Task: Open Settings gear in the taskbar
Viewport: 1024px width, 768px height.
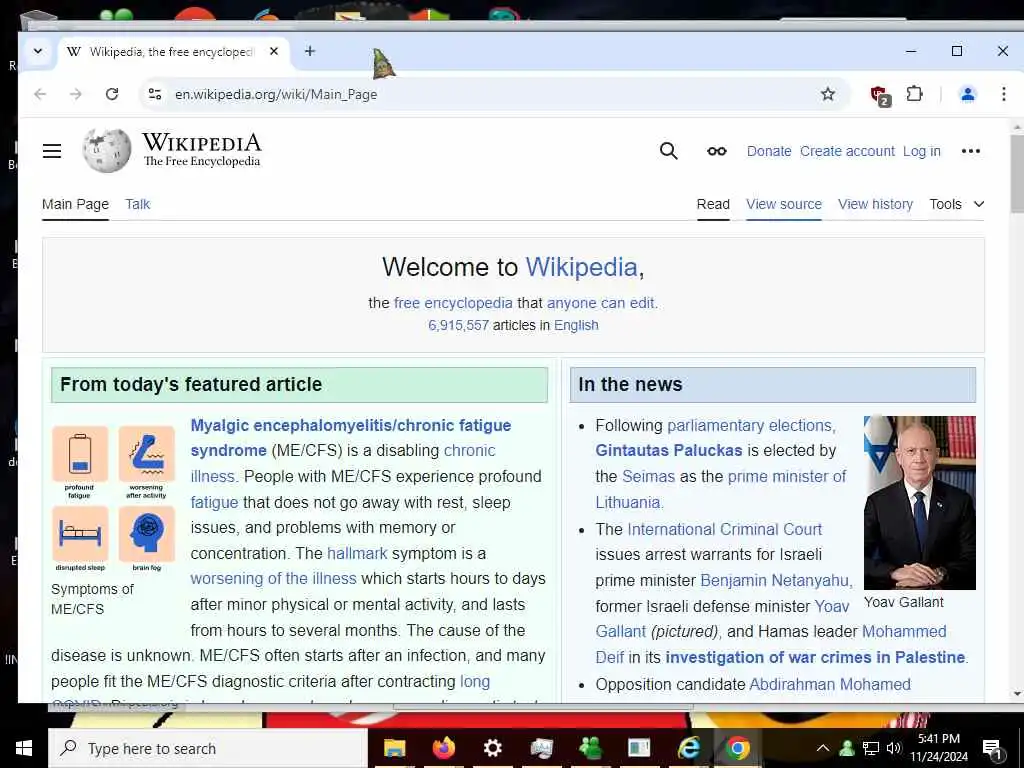Action: click(492, 748)
